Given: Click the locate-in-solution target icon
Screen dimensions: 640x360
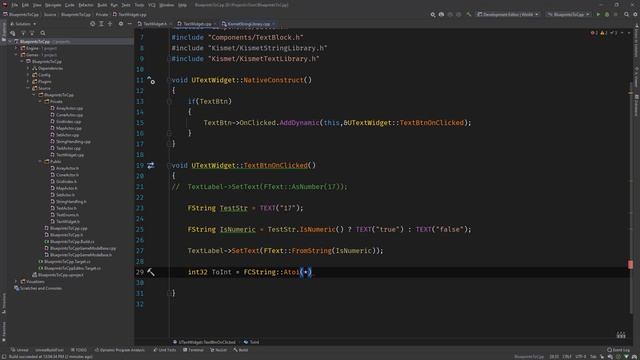Looking at the screenshot, I should 93,24.
